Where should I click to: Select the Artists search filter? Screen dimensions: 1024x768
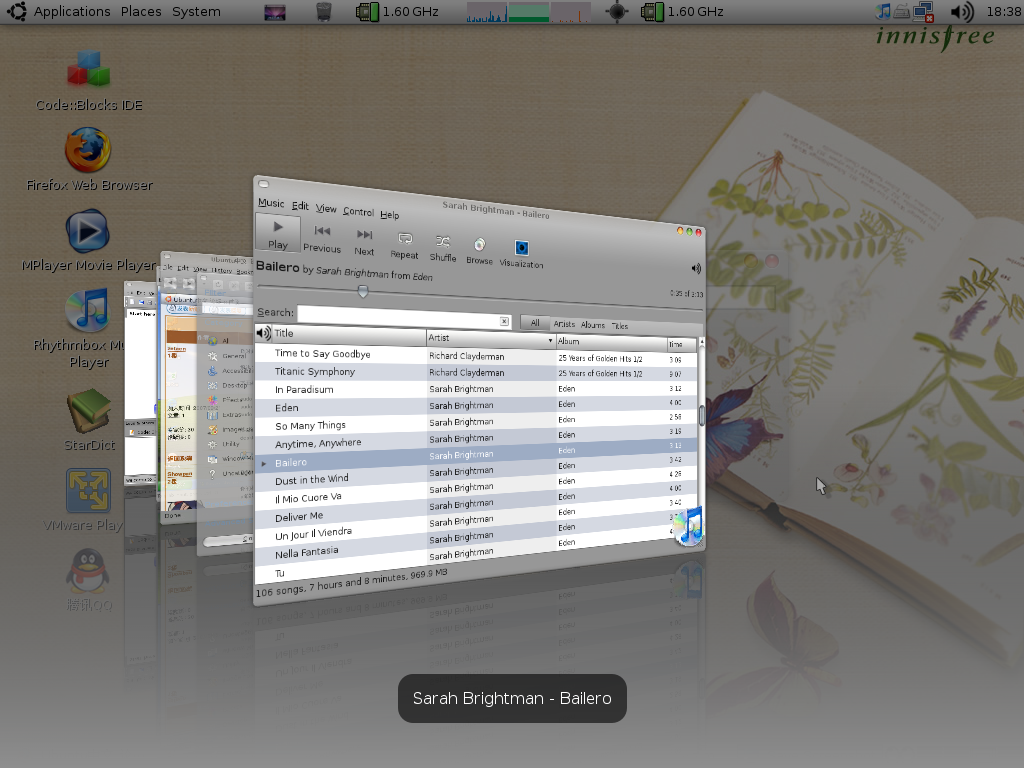pyautogui.click(x=564, y=324)
